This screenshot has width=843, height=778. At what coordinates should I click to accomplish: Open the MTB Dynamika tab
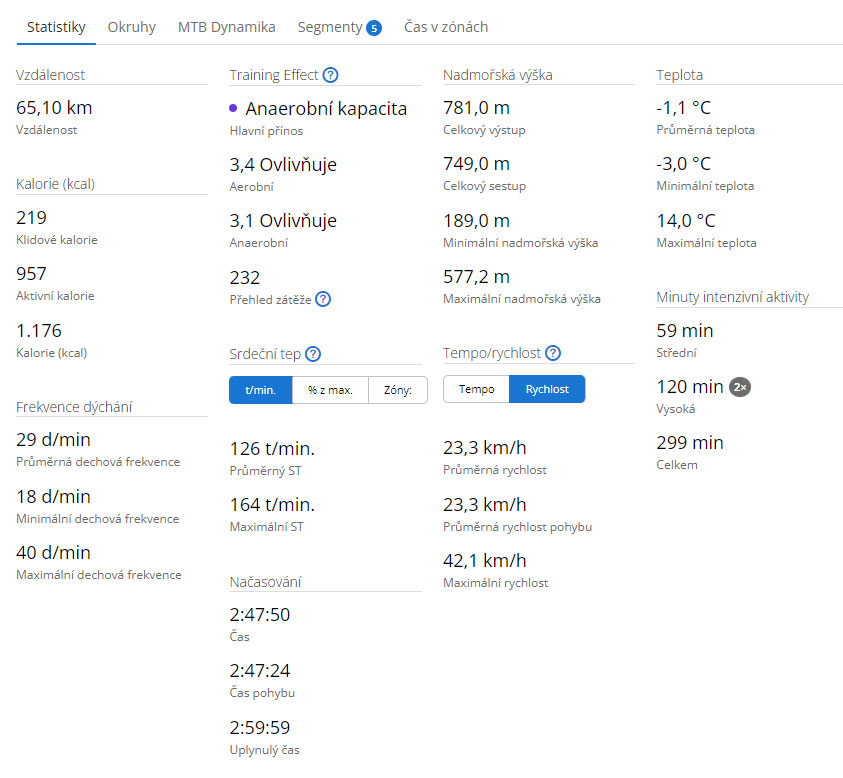pos(226,27)
